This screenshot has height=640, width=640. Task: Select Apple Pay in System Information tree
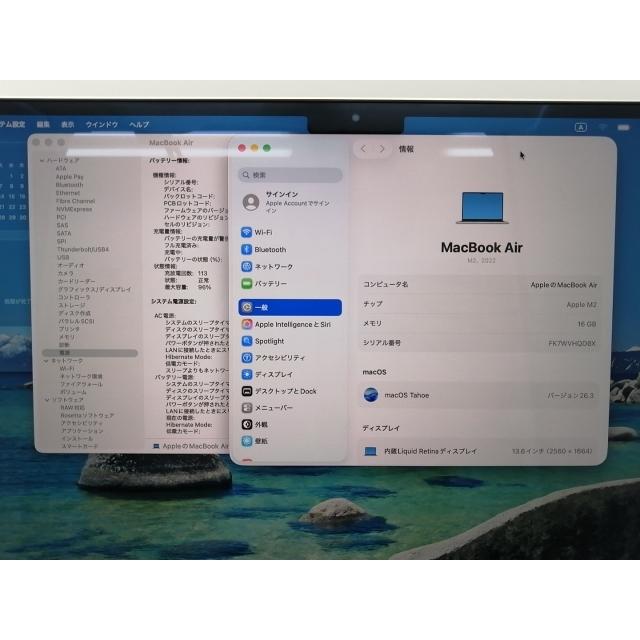coord(69,176)
